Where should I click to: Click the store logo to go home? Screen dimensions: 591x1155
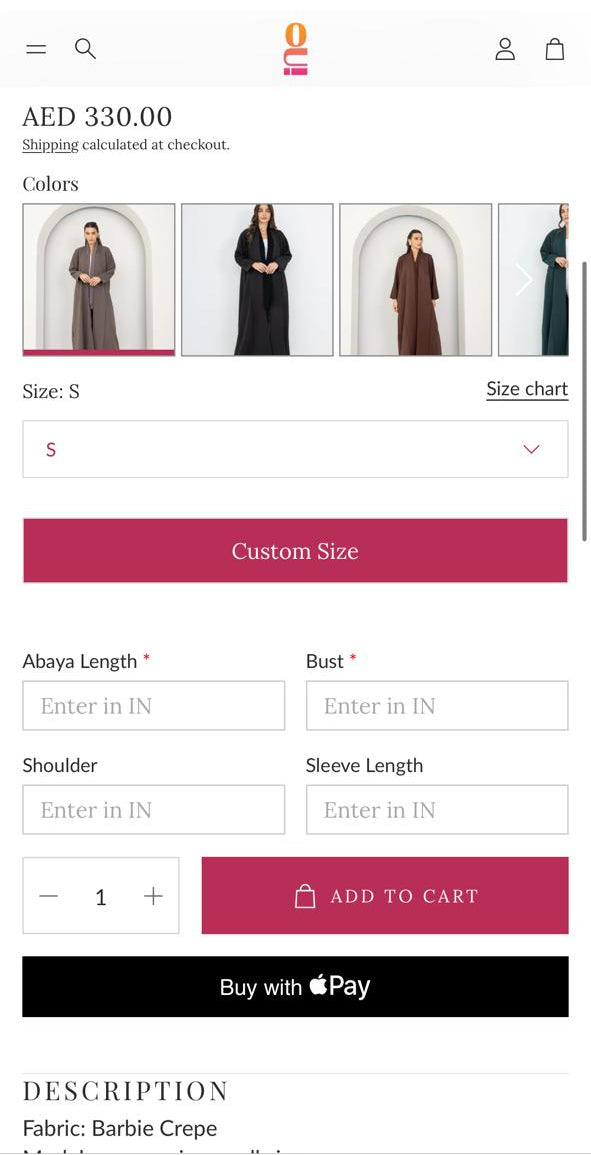coord(295,49)
